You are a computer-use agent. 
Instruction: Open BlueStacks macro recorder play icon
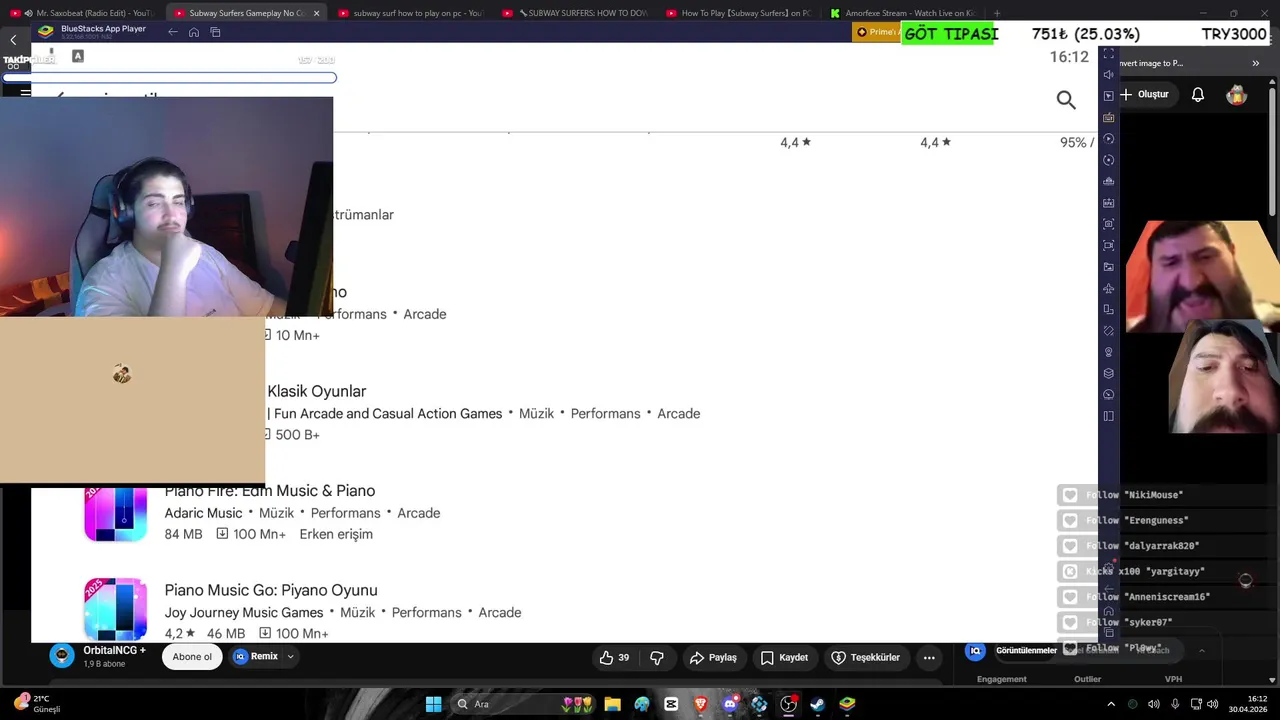click(x=1108, y=139)
